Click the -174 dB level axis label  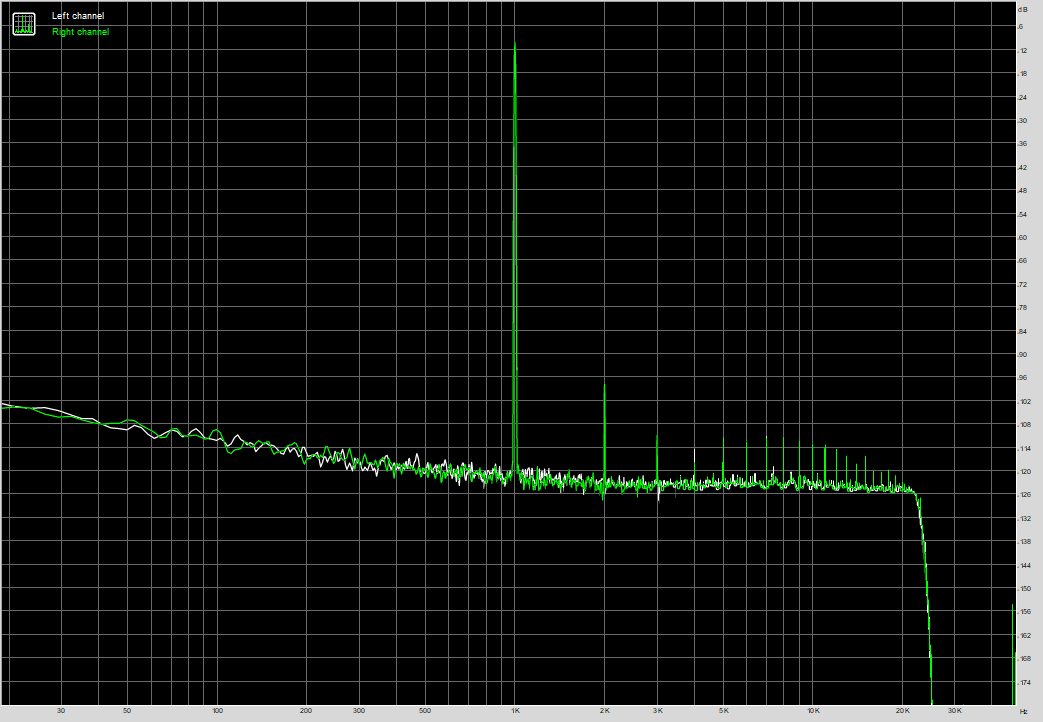click(1022, 682)
